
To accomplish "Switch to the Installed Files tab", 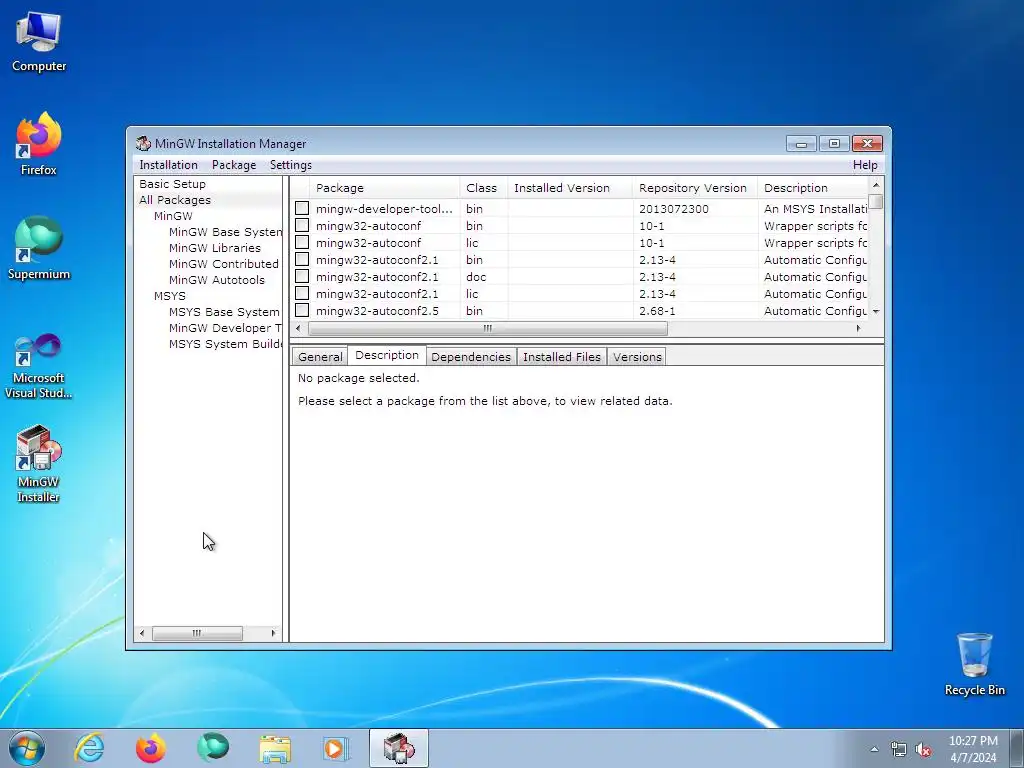I will [x=562, y=357].
